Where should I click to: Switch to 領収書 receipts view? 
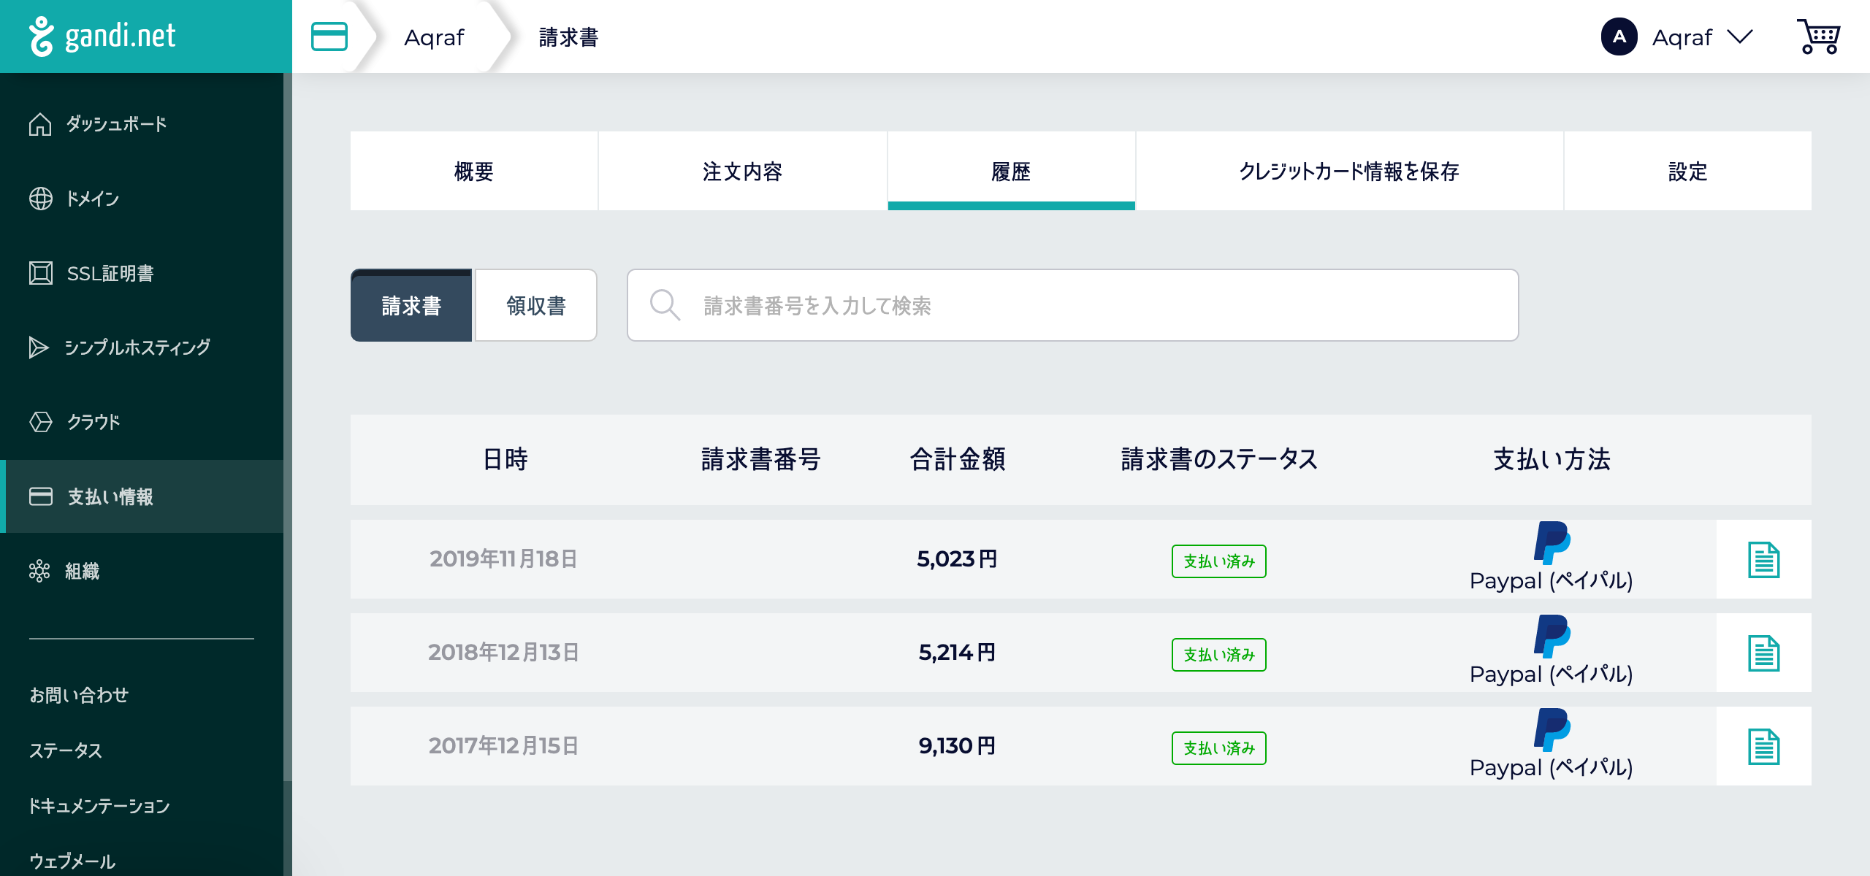[536, 306]
